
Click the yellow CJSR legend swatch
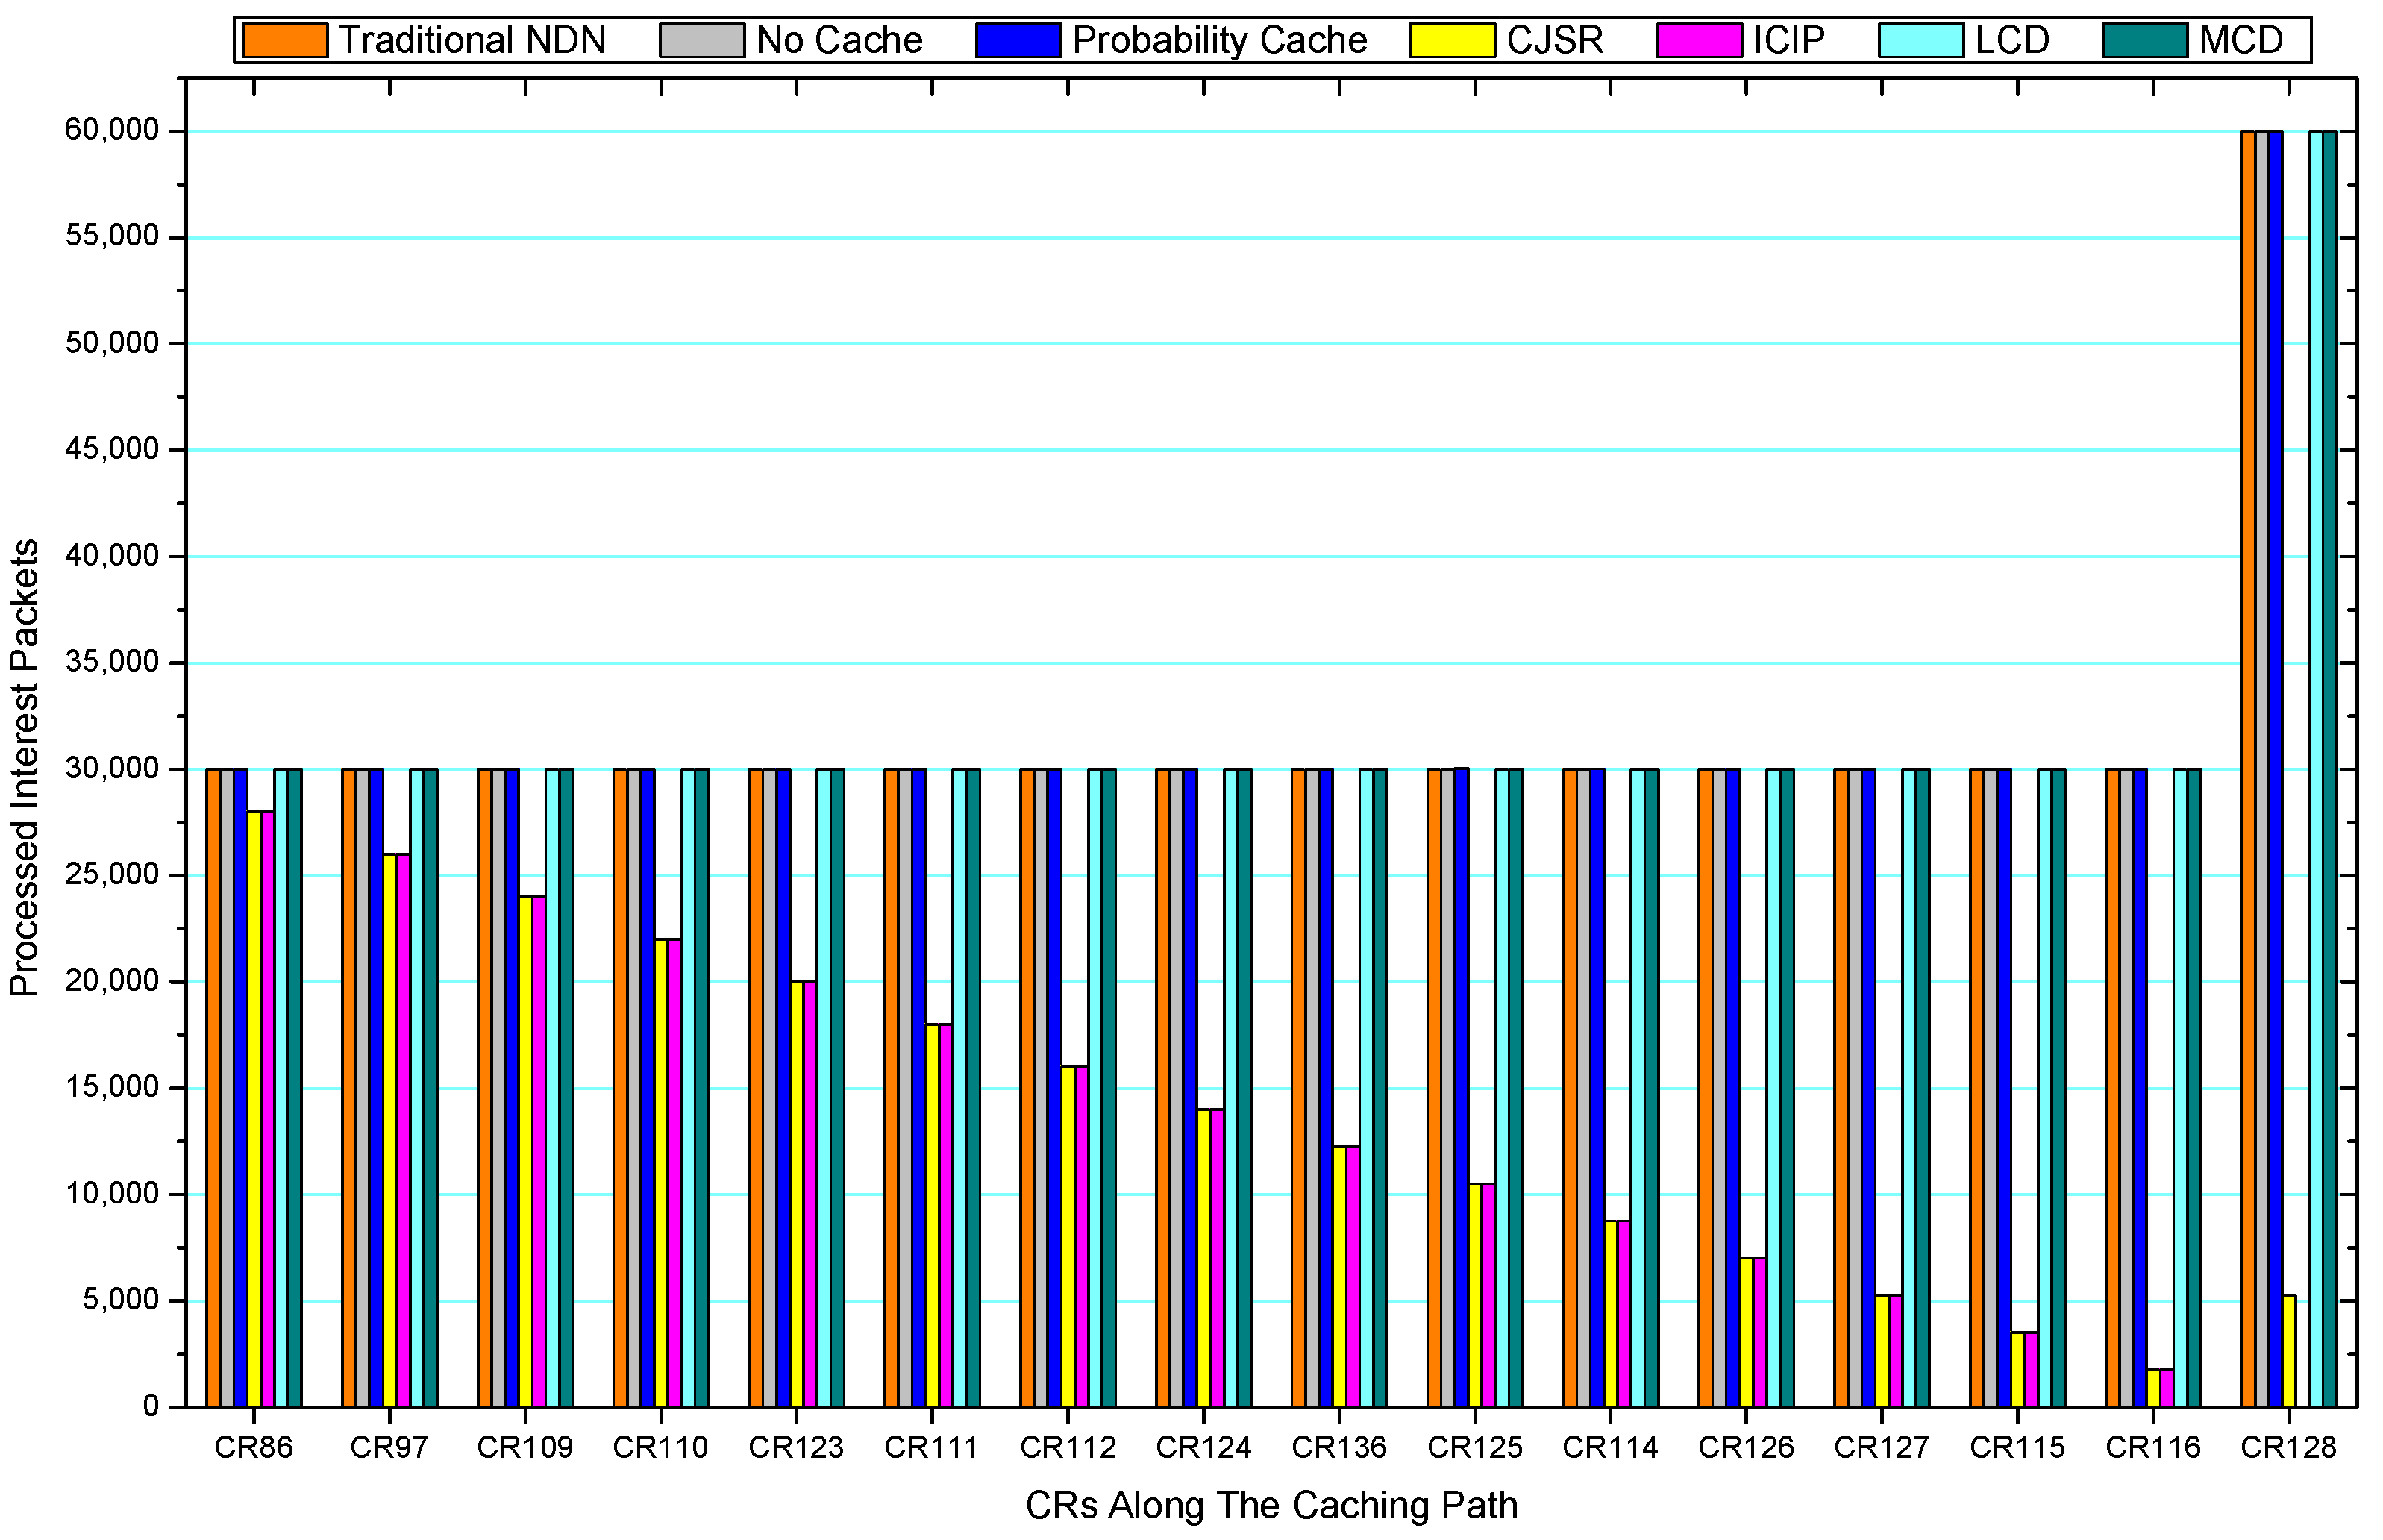pyautogui.click(x=1451, y=40)
